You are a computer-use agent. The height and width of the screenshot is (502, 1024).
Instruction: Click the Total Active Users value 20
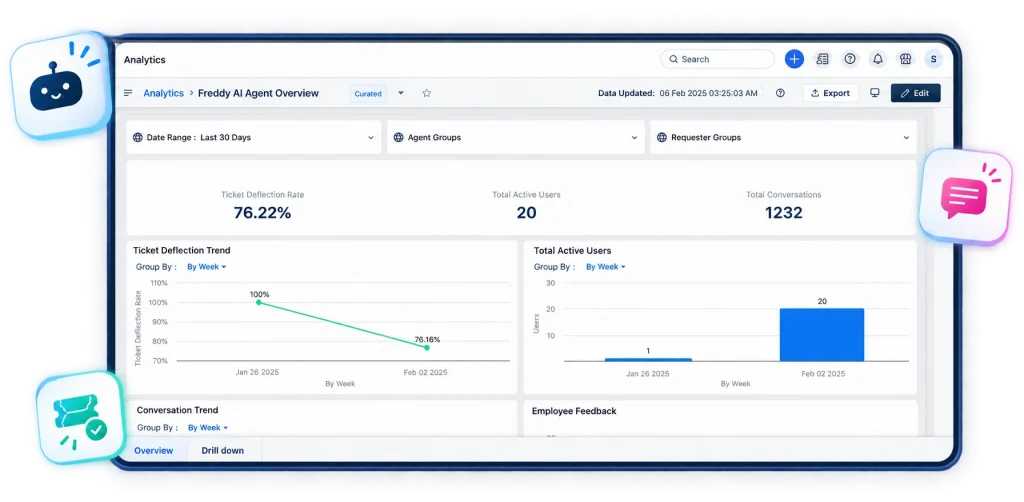coord(526,213)
